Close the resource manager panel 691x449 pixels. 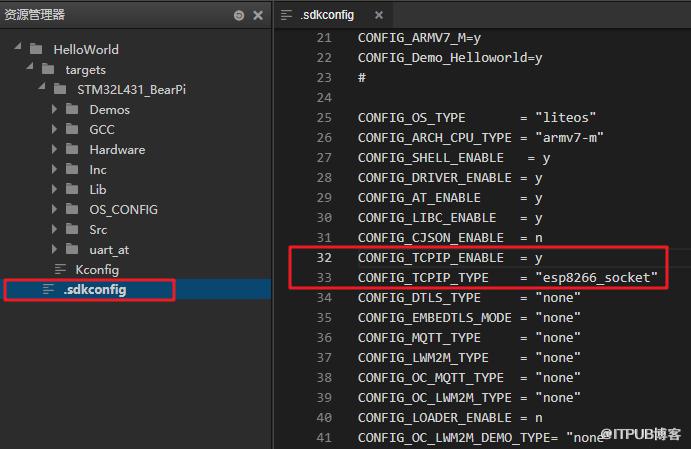258,15
